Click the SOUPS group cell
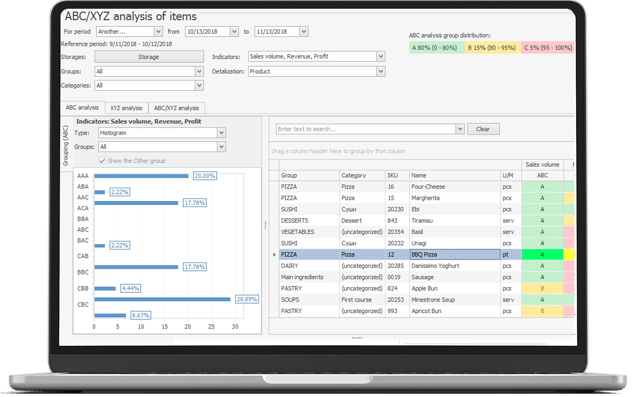Screen dimensions: 636x397 (309, 300)
